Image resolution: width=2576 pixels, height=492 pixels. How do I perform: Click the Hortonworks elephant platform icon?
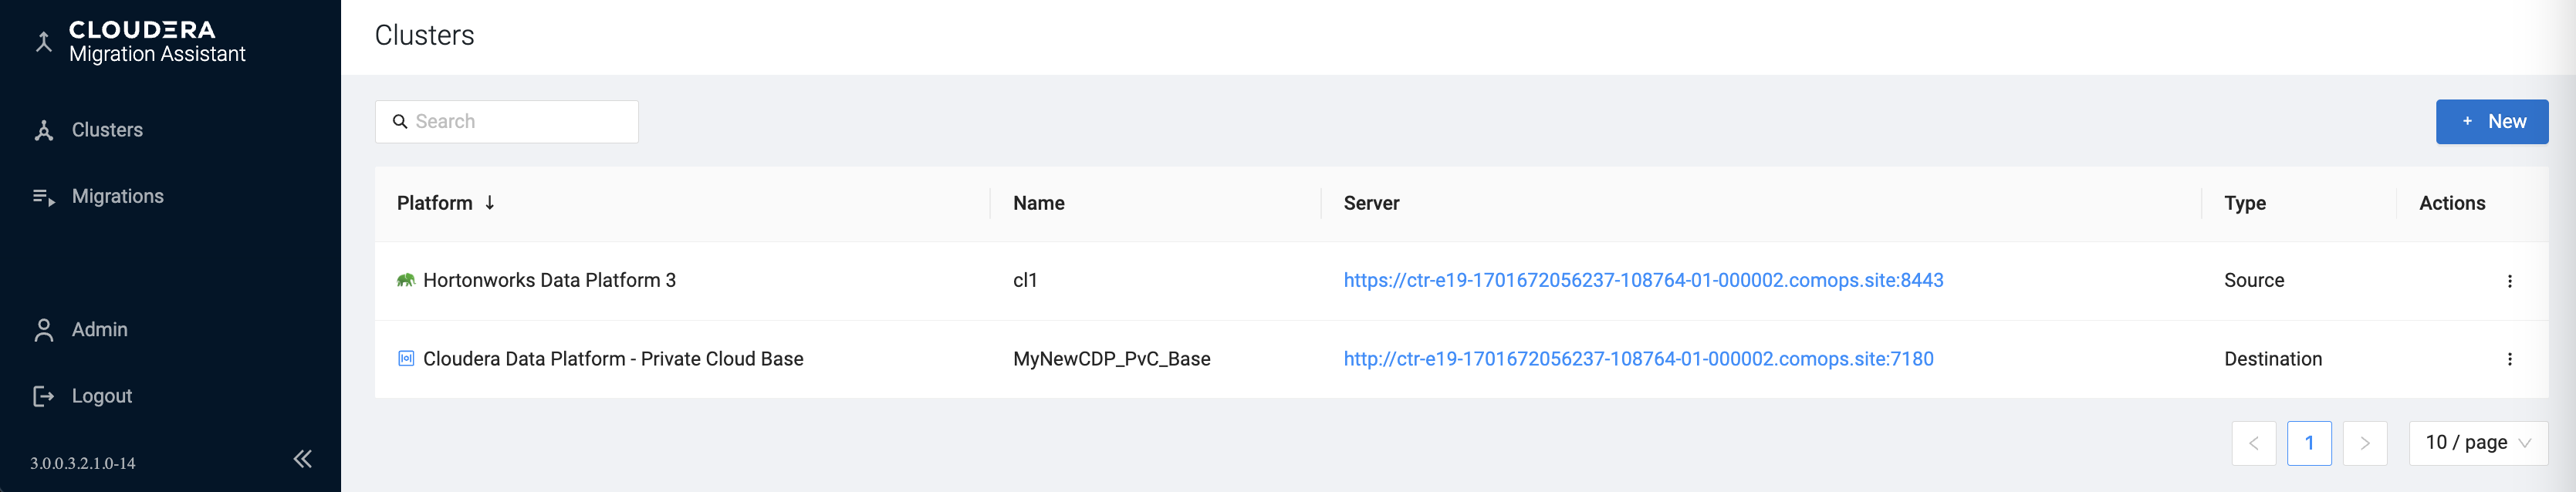[405, 281]
